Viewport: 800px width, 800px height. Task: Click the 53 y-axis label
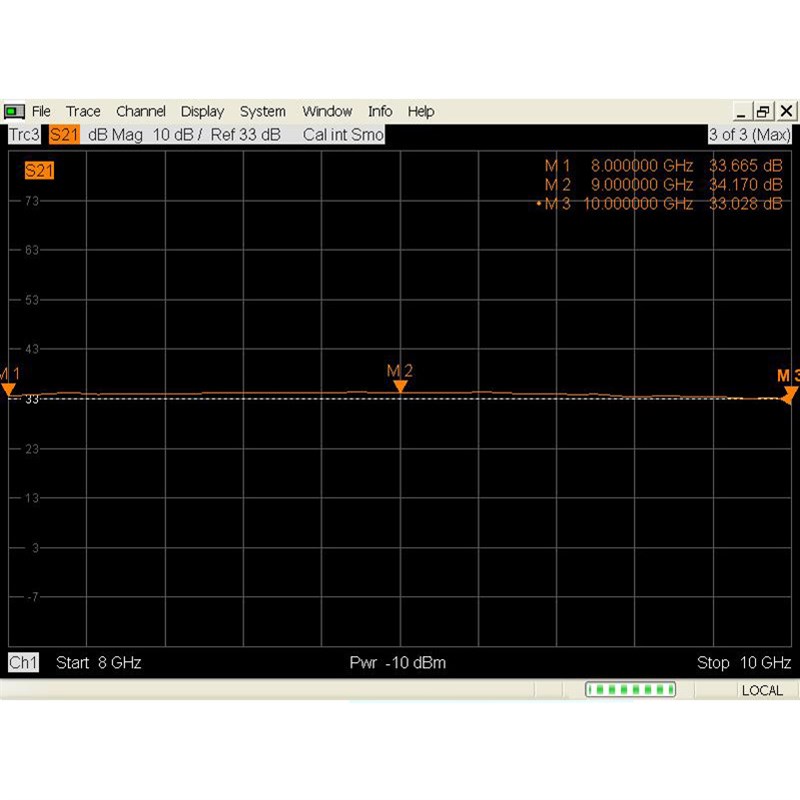pos(32,300)
